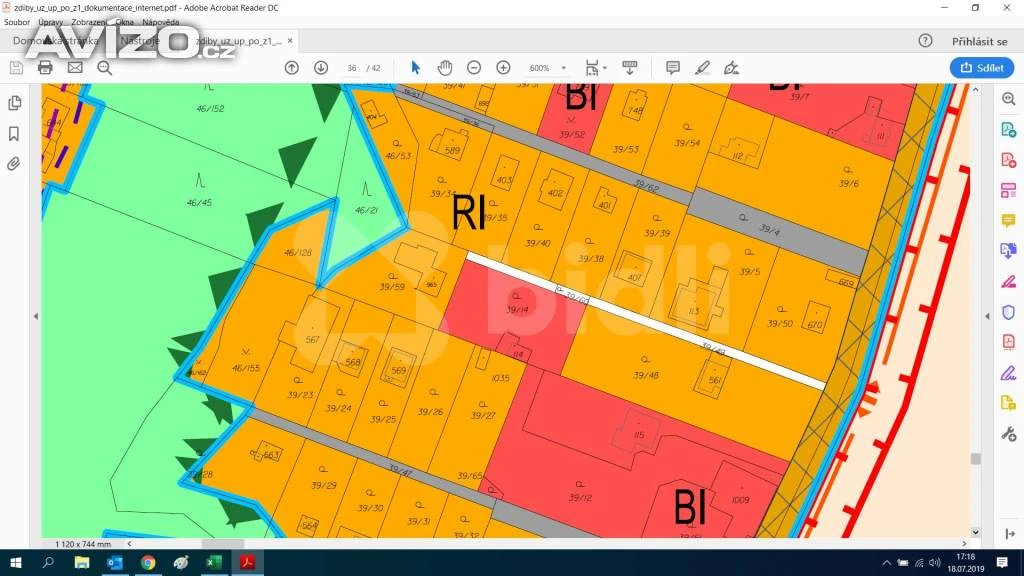Click the arrow Selection tool
Viewport: 1024px width, 576px height.
click(416, 67)
